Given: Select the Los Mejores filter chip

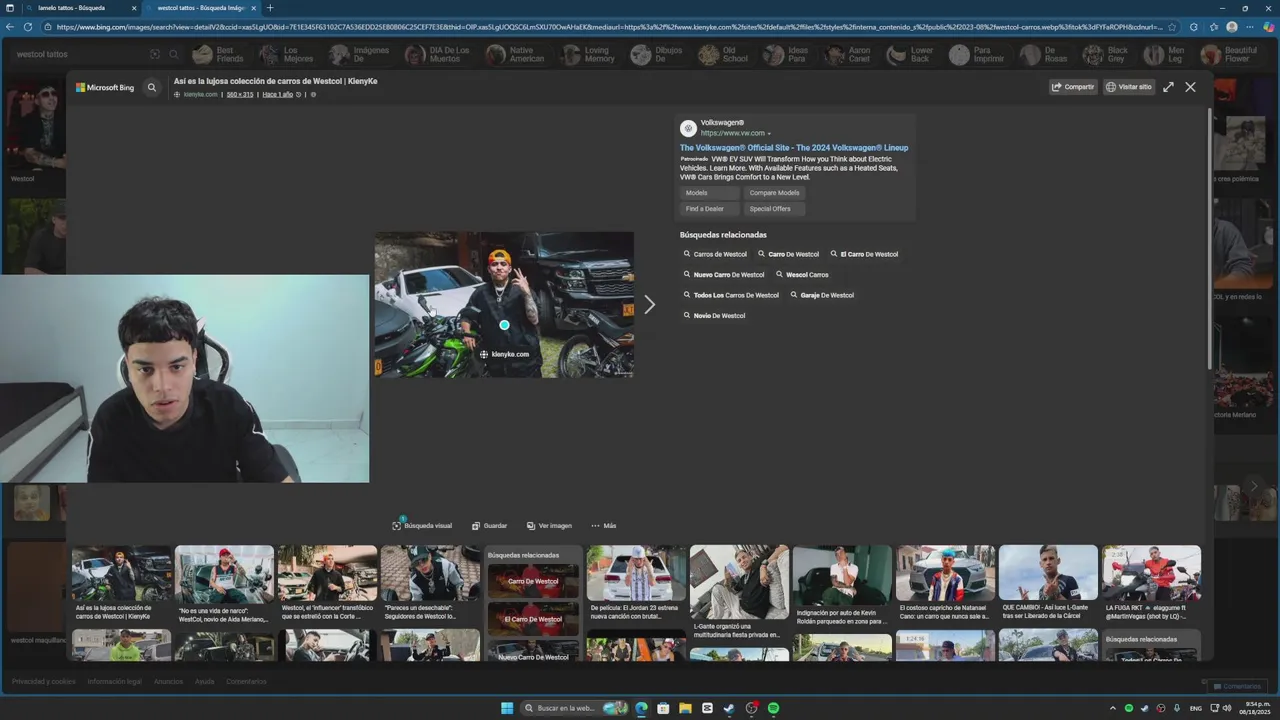Looking at the screenshot, I should click(x=287, y=55).
